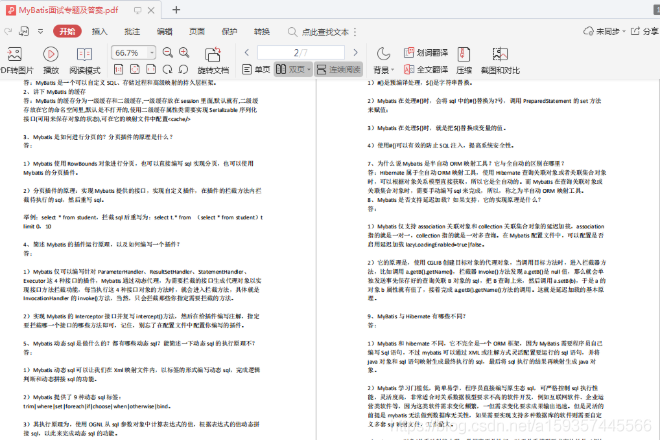Screen dimensions: 661x444
Task: Expand the 背景 background dropdown arrow
Action: pyautogui.click(x=392, y=70)
